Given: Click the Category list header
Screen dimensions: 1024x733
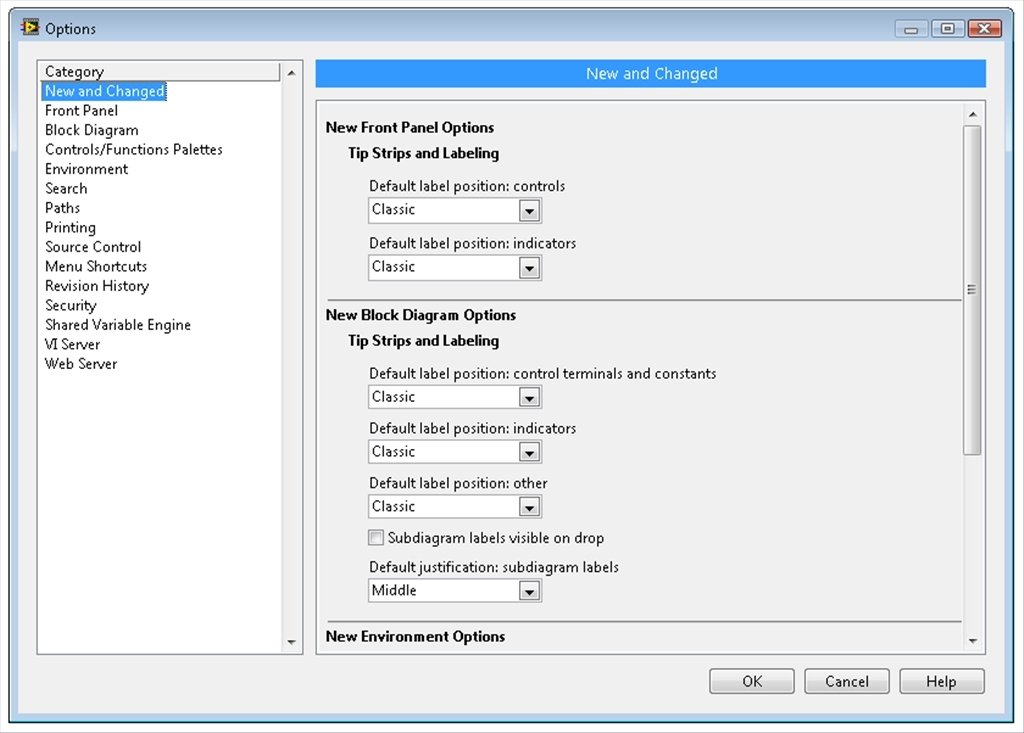Looking at the screenshot, I should (159, 71).
